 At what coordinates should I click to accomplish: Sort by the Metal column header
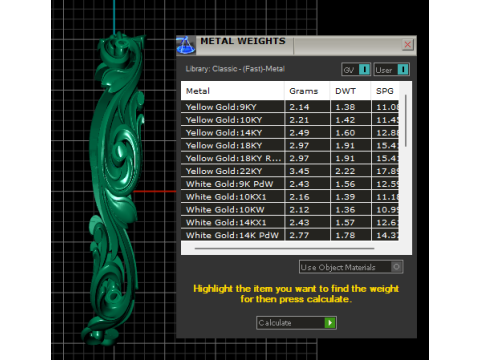point(233,91)
